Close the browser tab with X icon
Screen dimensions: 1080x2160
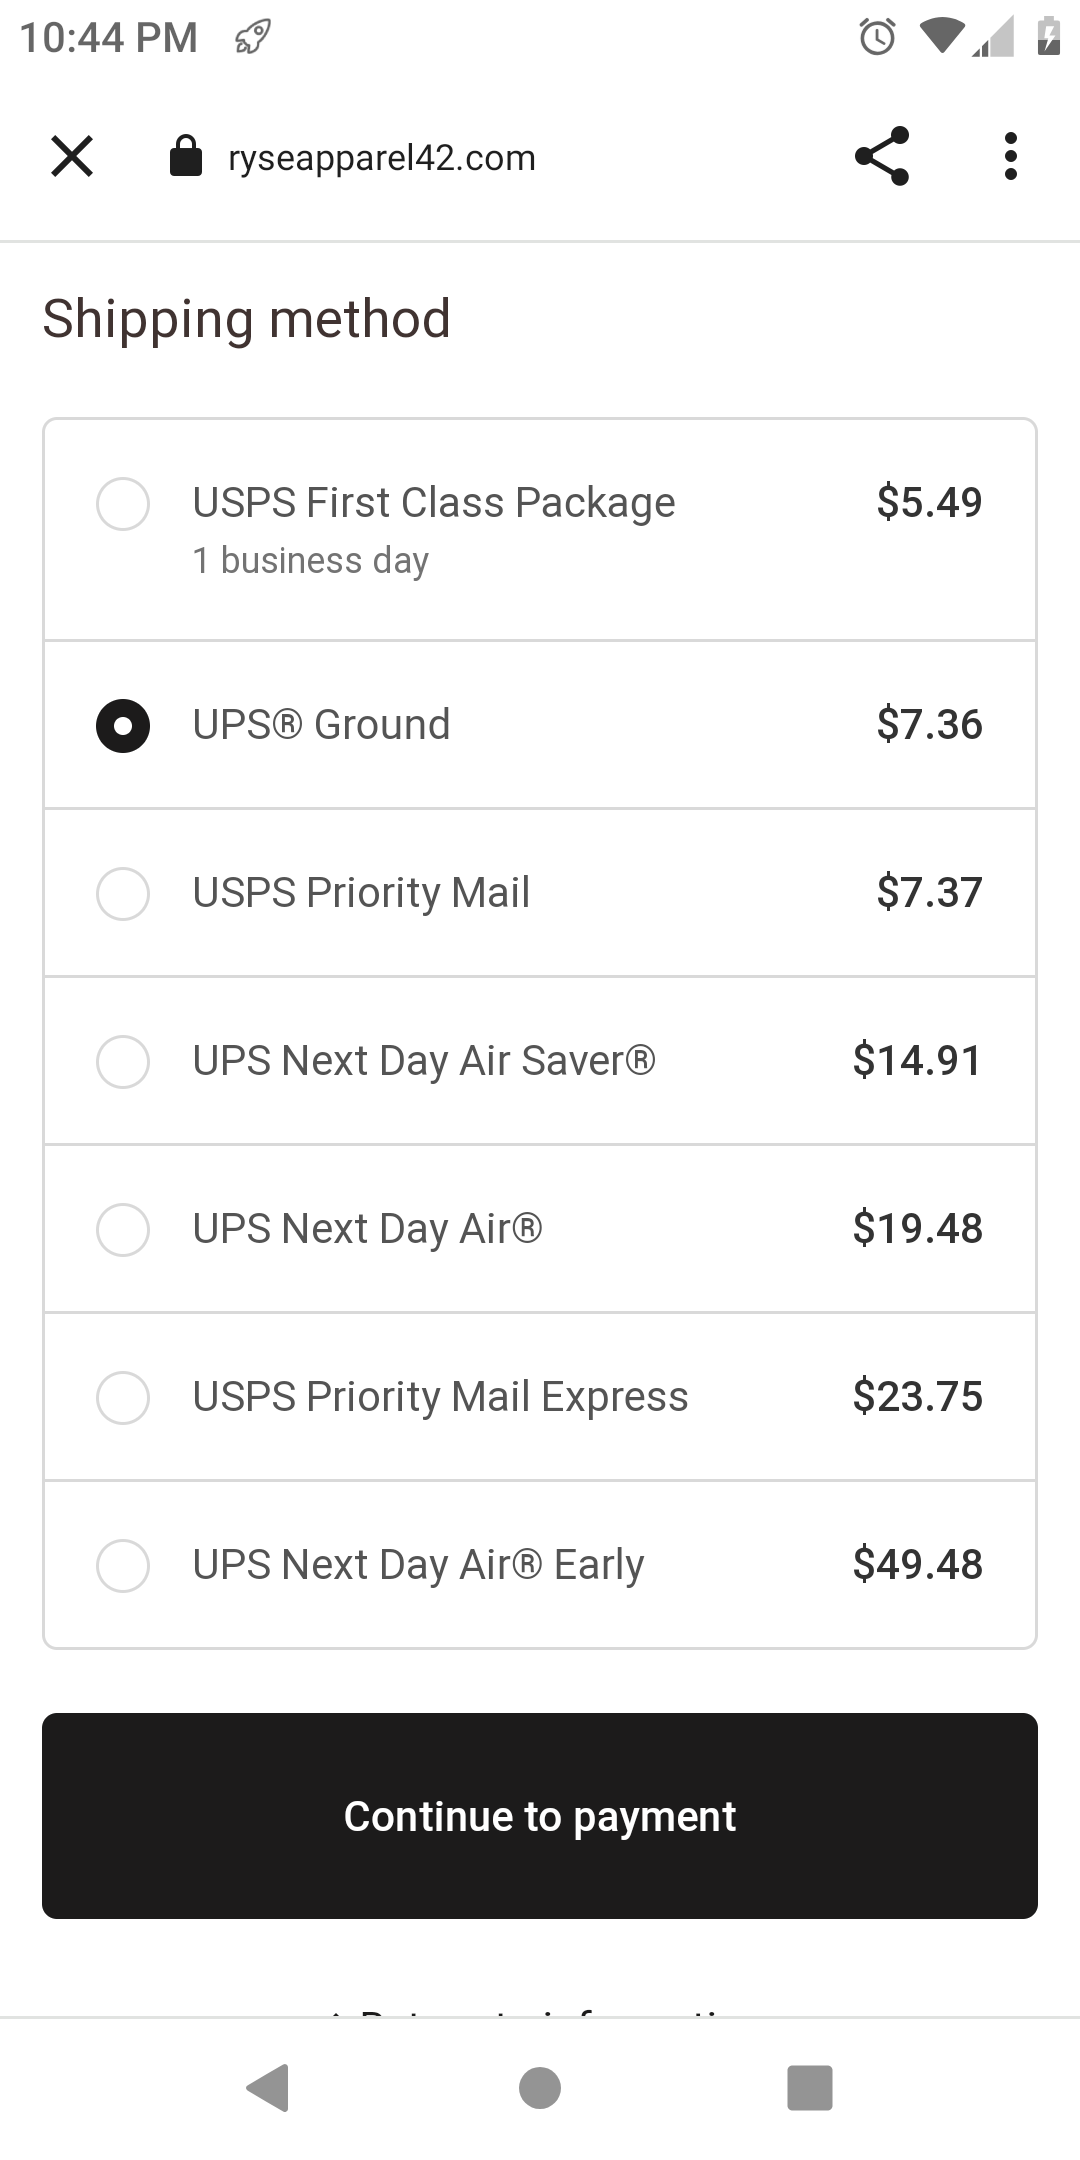pyautogui.click(x=72, y=157)
